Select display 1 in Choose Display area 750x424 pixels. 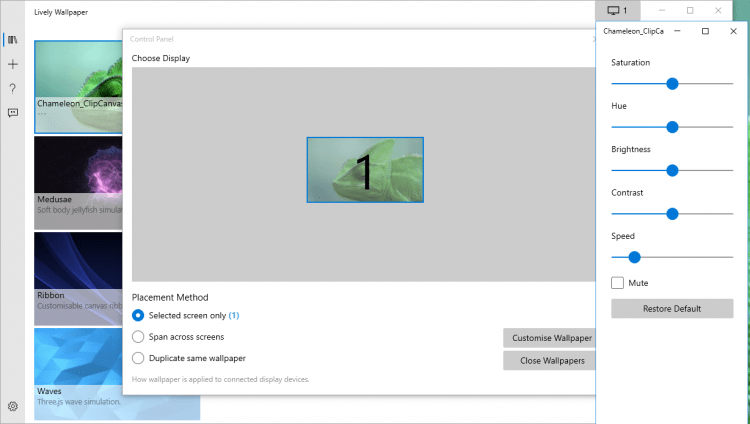365,170
